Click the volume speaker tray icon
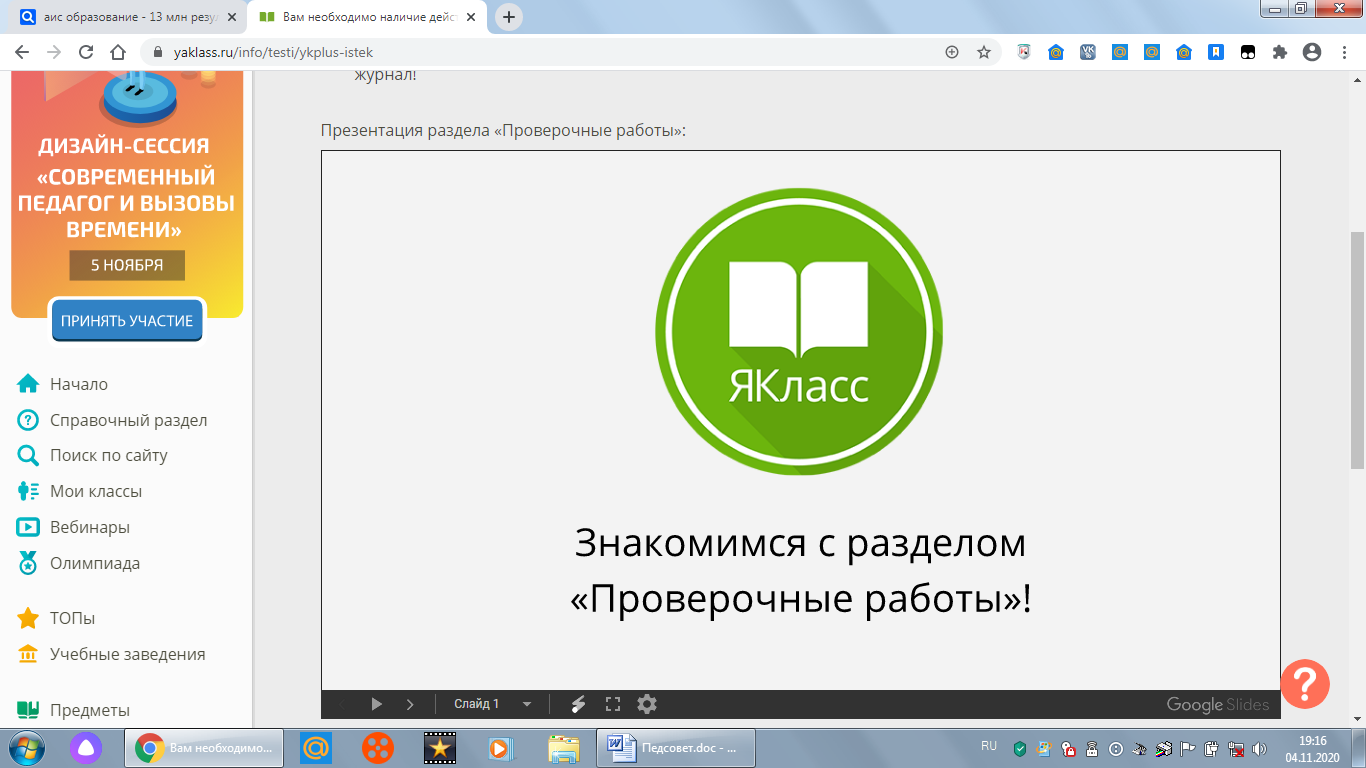Viewport: 1366px width, 768px height. coord(1258,748)
